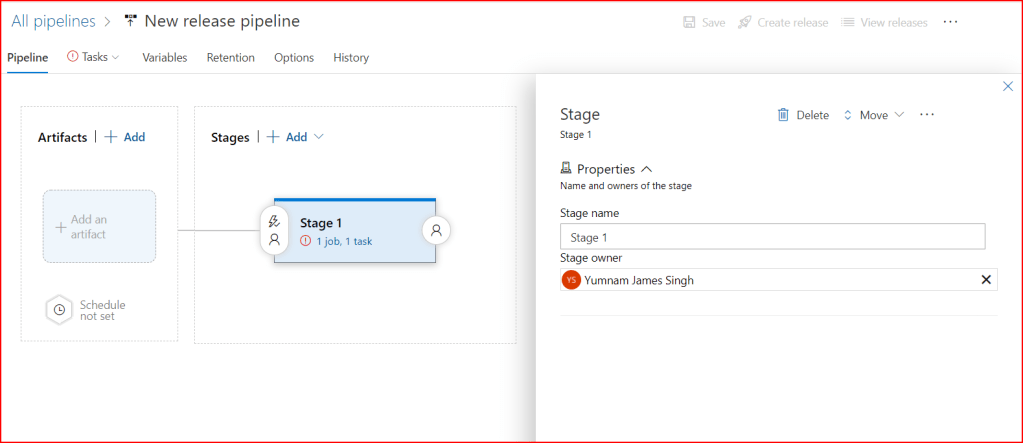Switch to the Retention tab
Image resolution: width=1023 pixels, height=443 pixels.
coord(230,58)
